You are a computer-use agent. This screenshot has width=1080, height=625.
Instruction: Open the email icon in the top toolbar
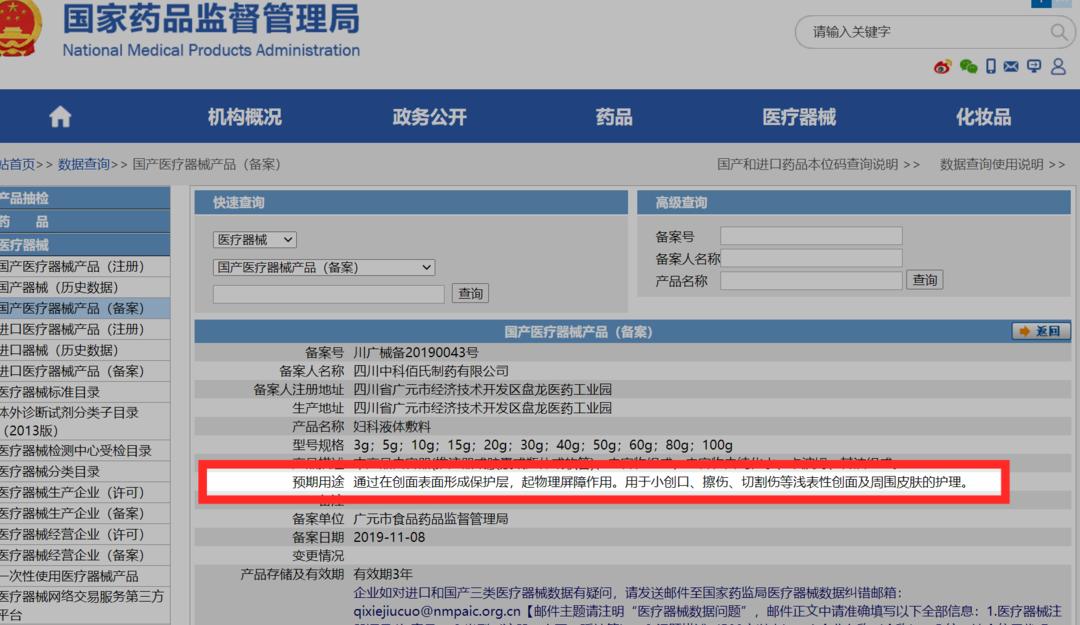pyautogui.click(x=1012, y=67)
